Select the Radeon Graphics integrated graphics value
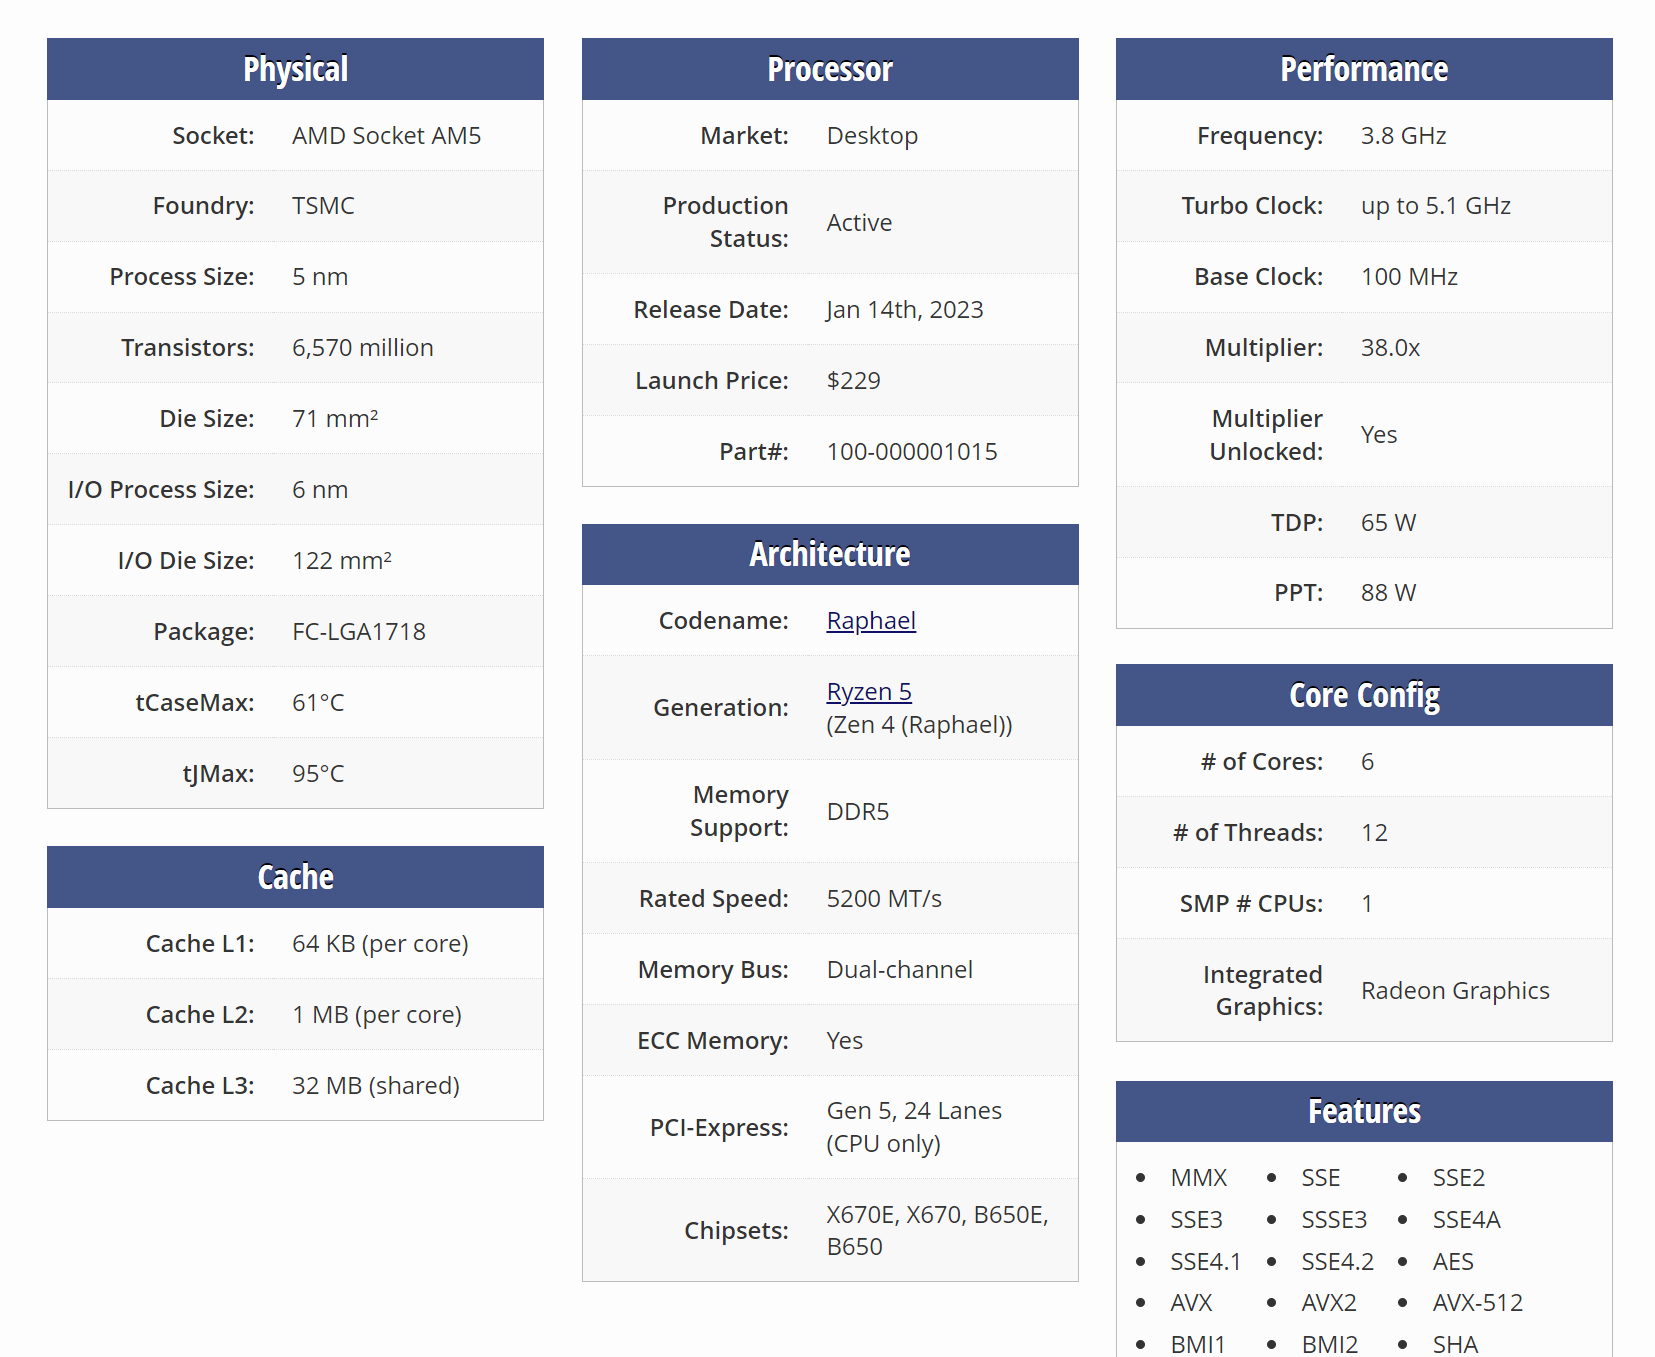This screenshot has width=1655, height=1357. coord(1455,991)
